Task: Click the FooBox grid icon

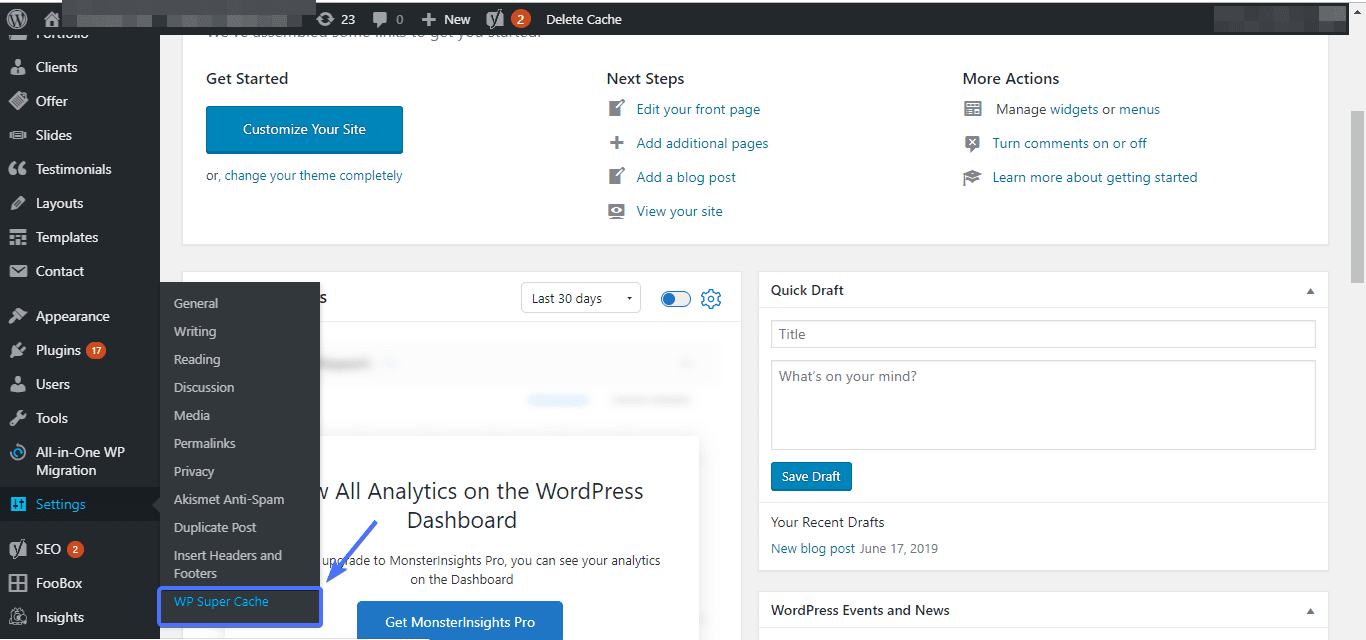Action: (18, 583)
